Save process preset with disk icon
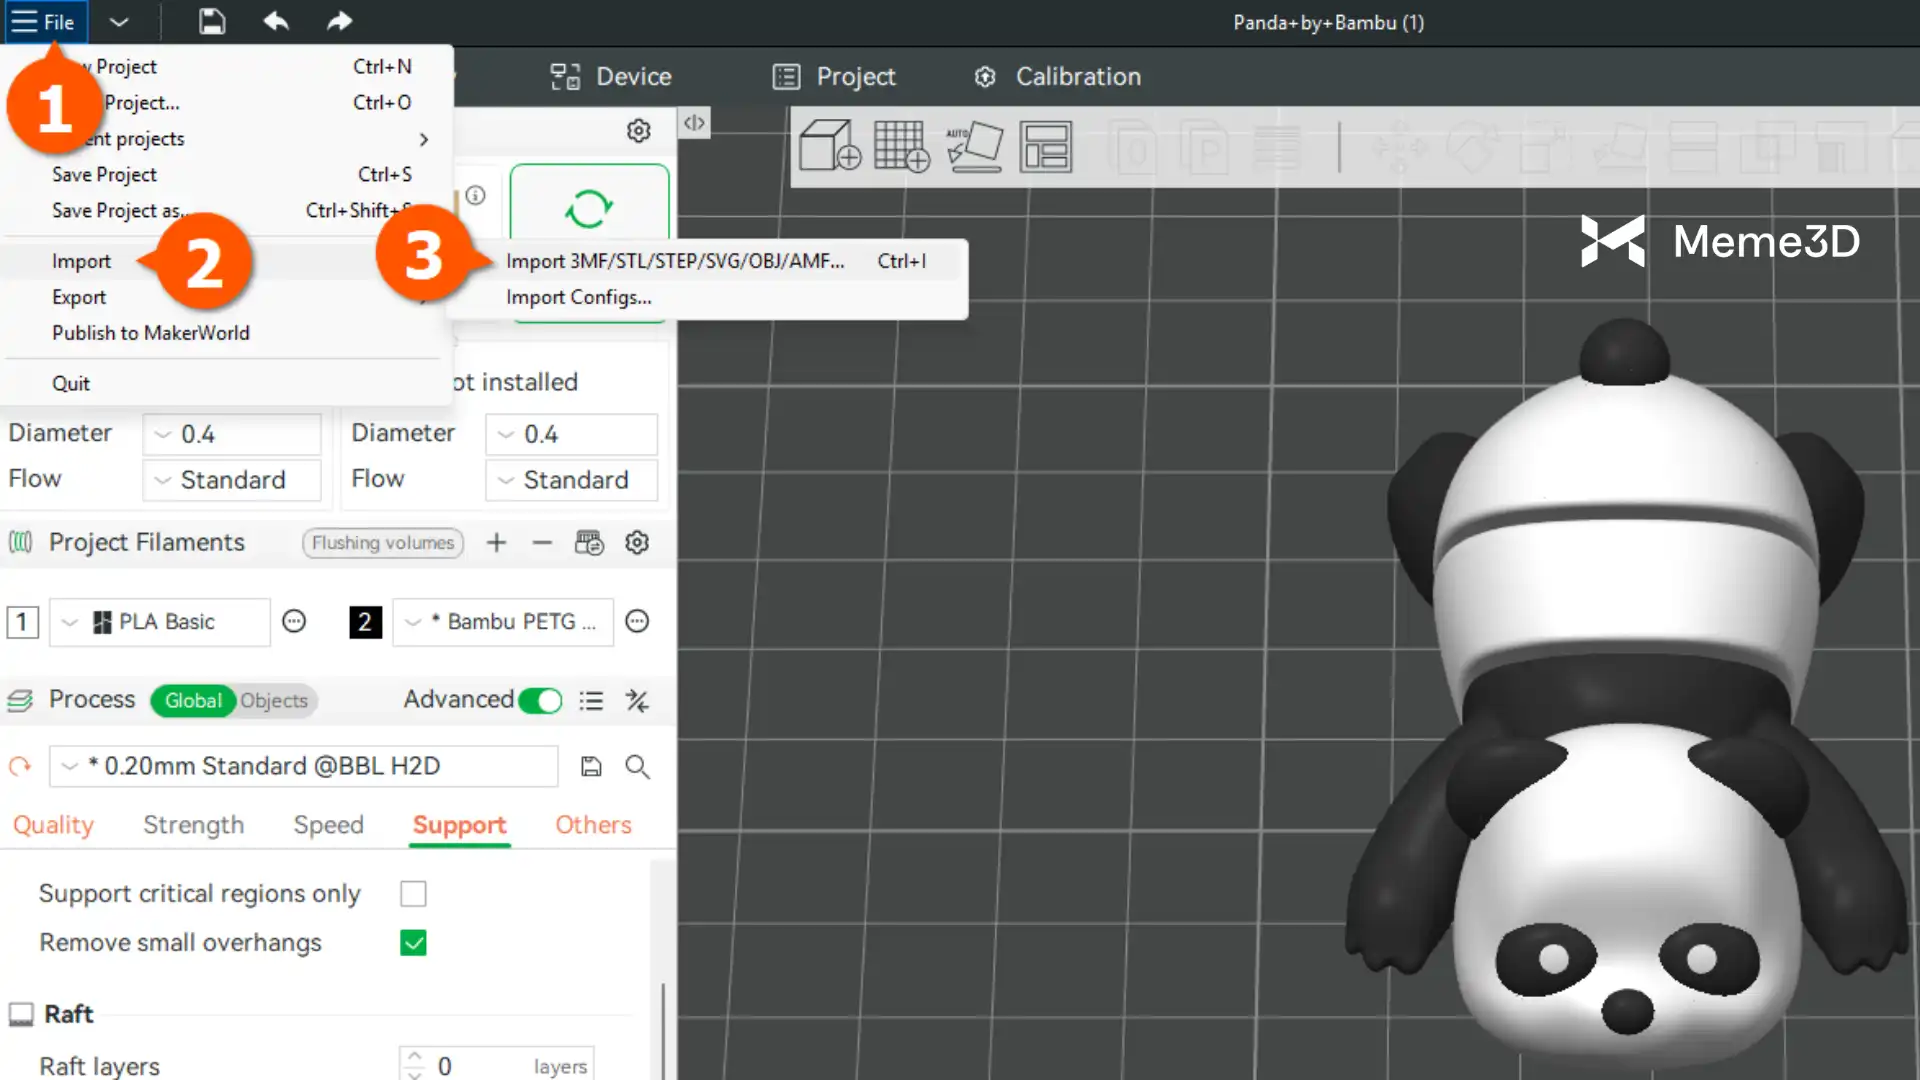The image size is (1920, 1080). [591, 767]
